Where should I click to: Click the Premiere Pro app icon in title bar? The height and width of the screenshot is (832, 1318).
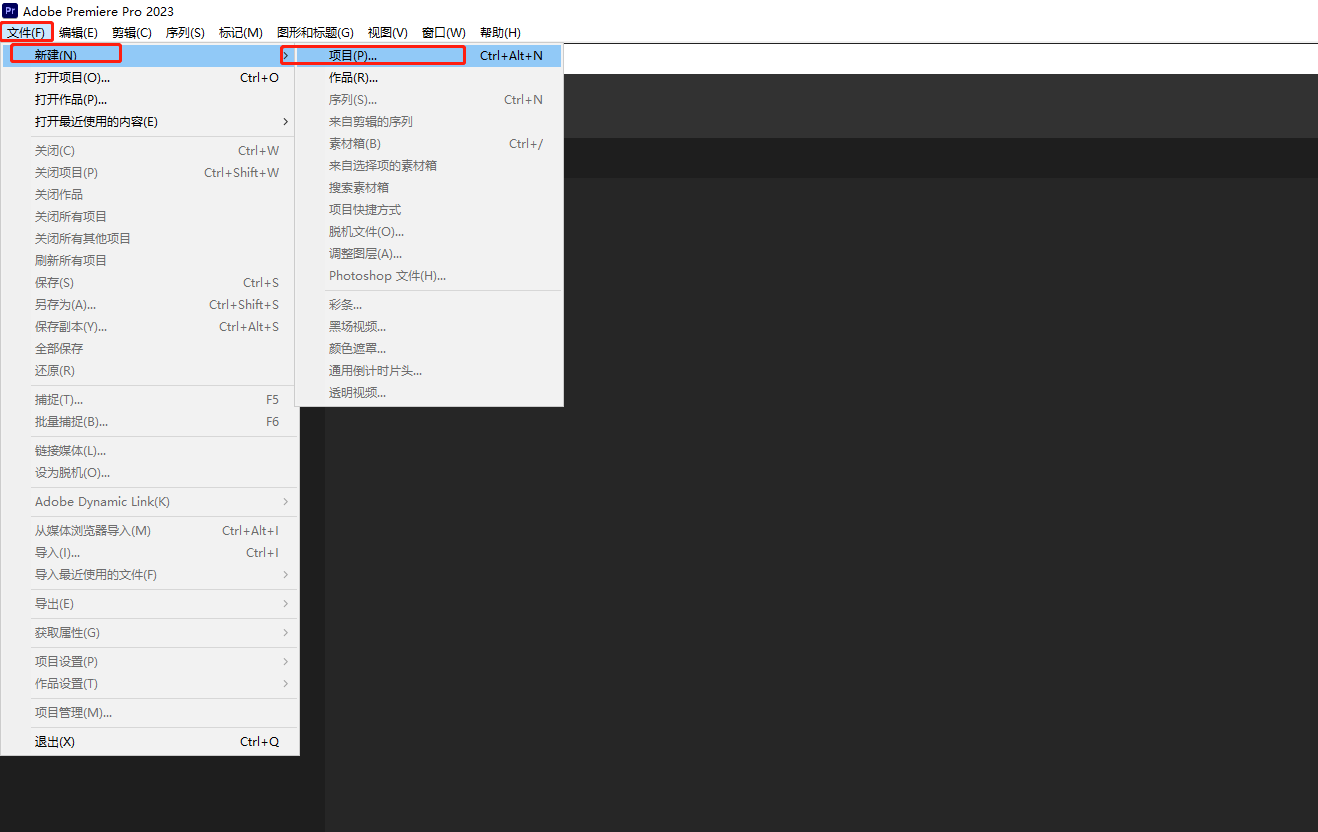point(10,11)
